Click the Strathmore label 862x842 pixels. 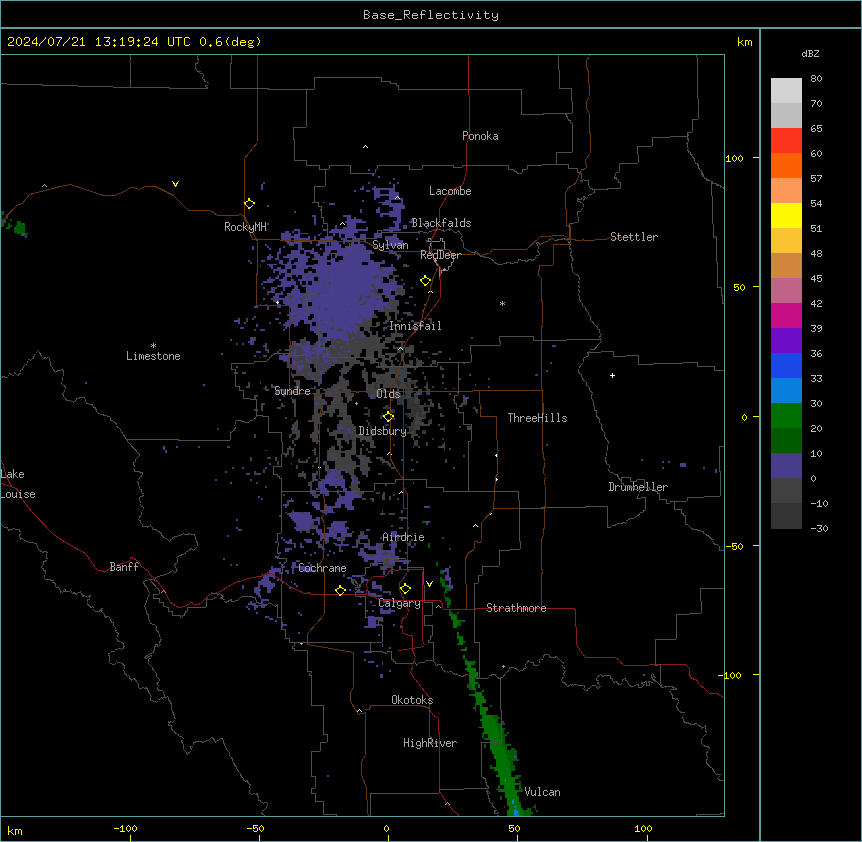pyautogui.click(x=516, y=608)
